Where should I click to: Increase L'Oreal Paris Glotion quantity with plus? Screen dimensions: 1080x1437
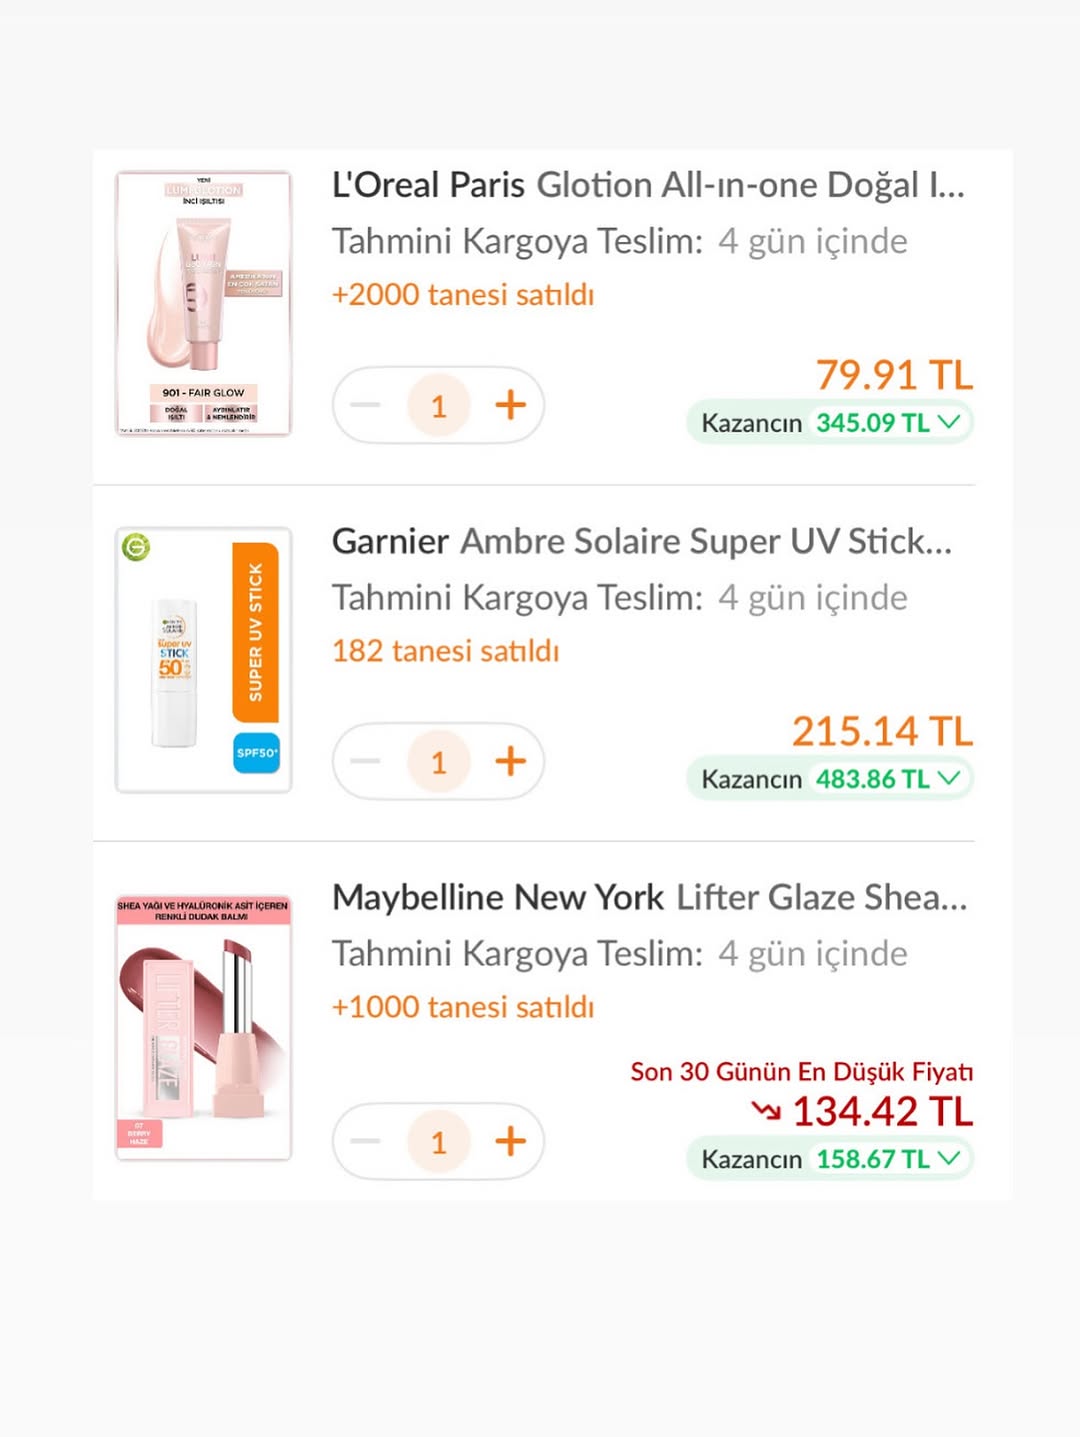510,405
